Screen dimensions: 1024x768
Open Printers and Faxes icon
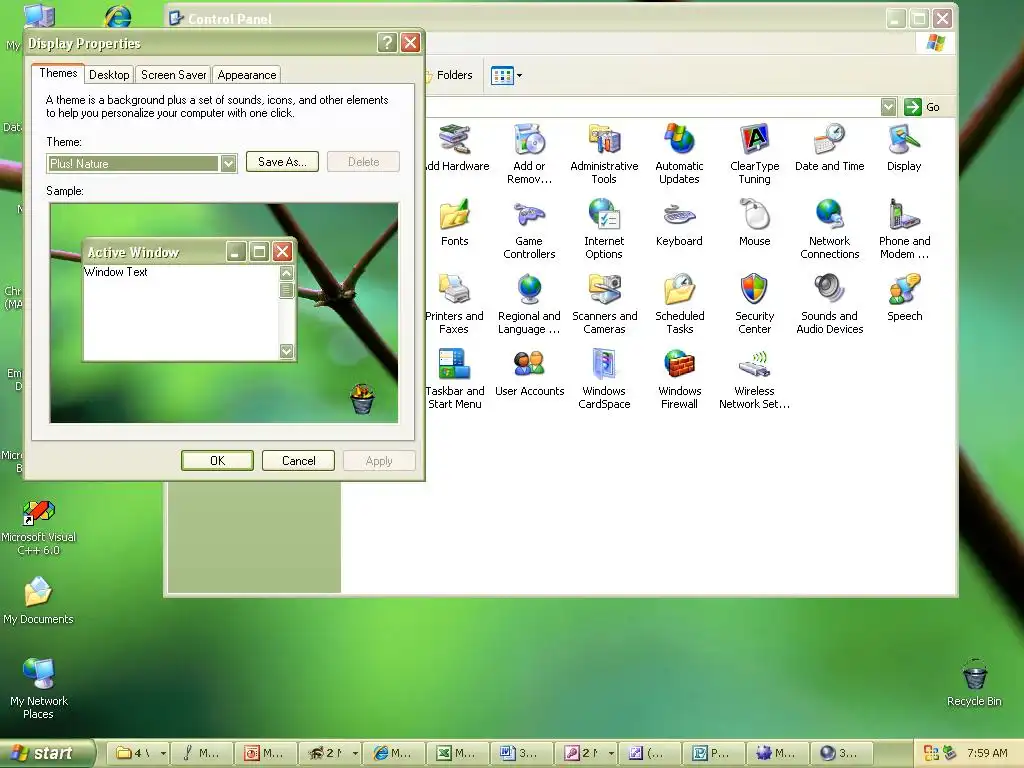tap(455, 304)
